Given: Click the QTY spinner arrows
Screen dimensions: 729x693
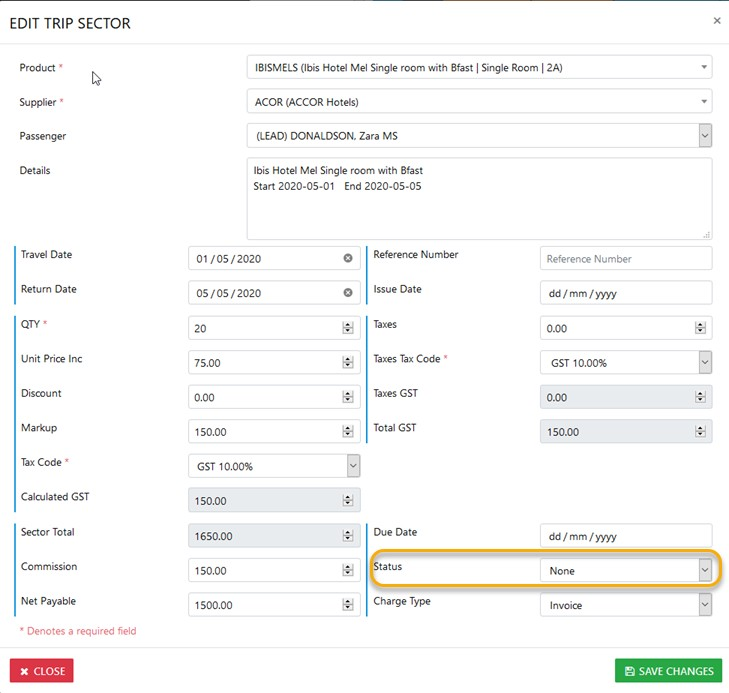Looking at the screenshot, I should coord(348,328).
